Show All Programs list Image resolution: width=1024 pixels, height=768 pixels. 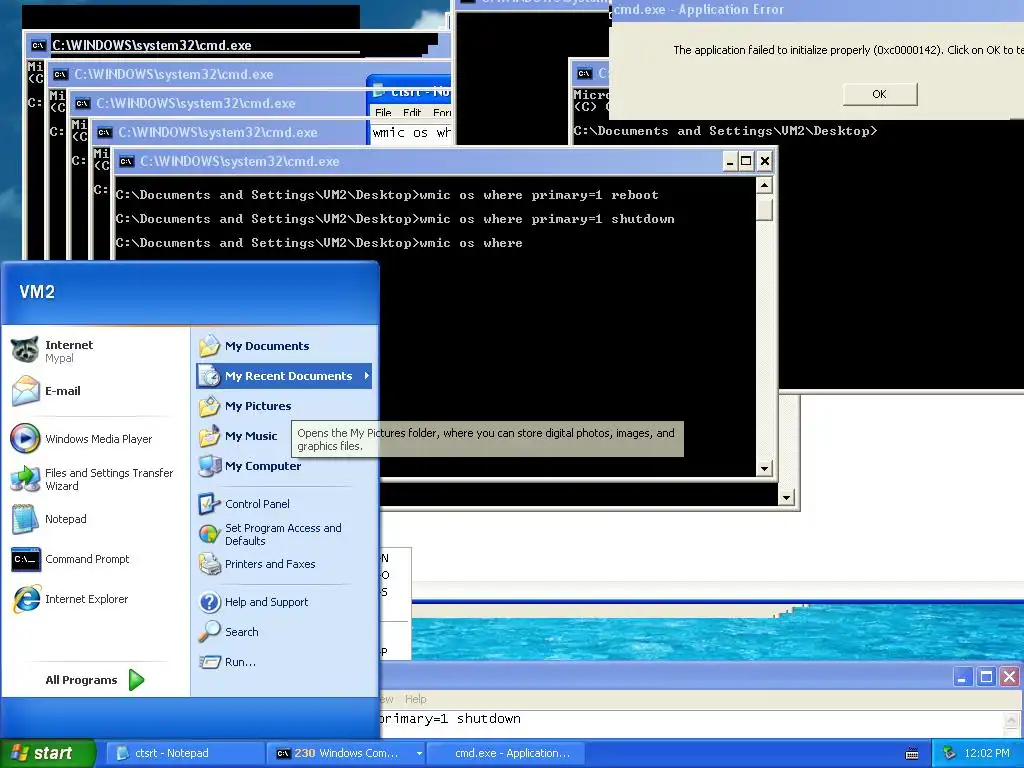pyautogui.click(x=95, y=680)
